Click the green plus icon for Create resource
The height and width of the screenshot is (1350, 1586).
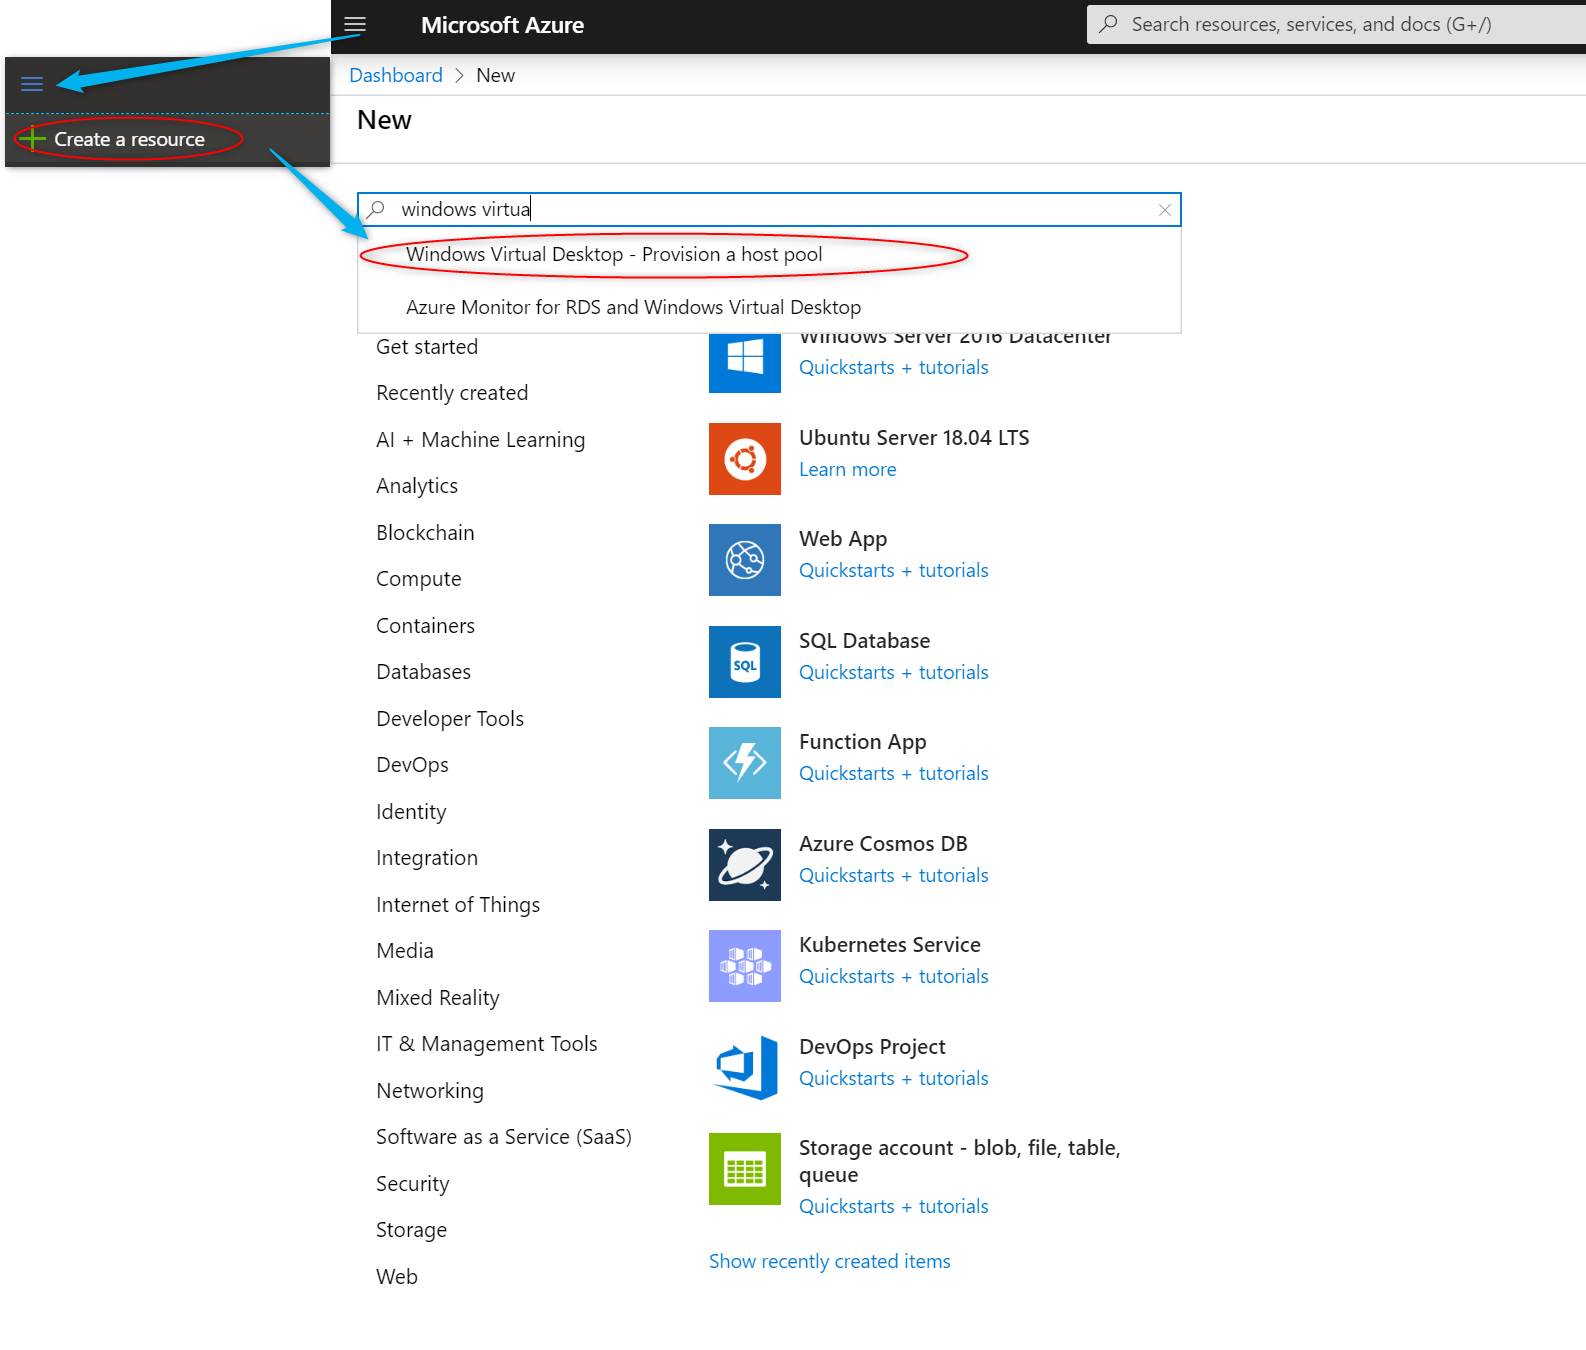click(x=32, y=139)
